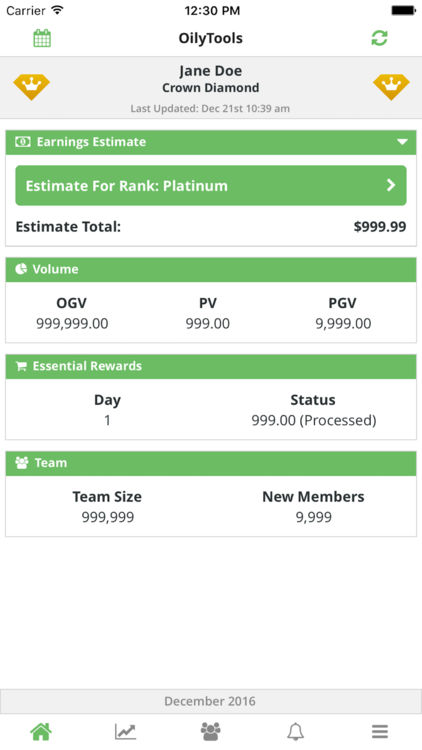
Task: Tap the Essential Rewards section header
Action: tap(211, 366)
